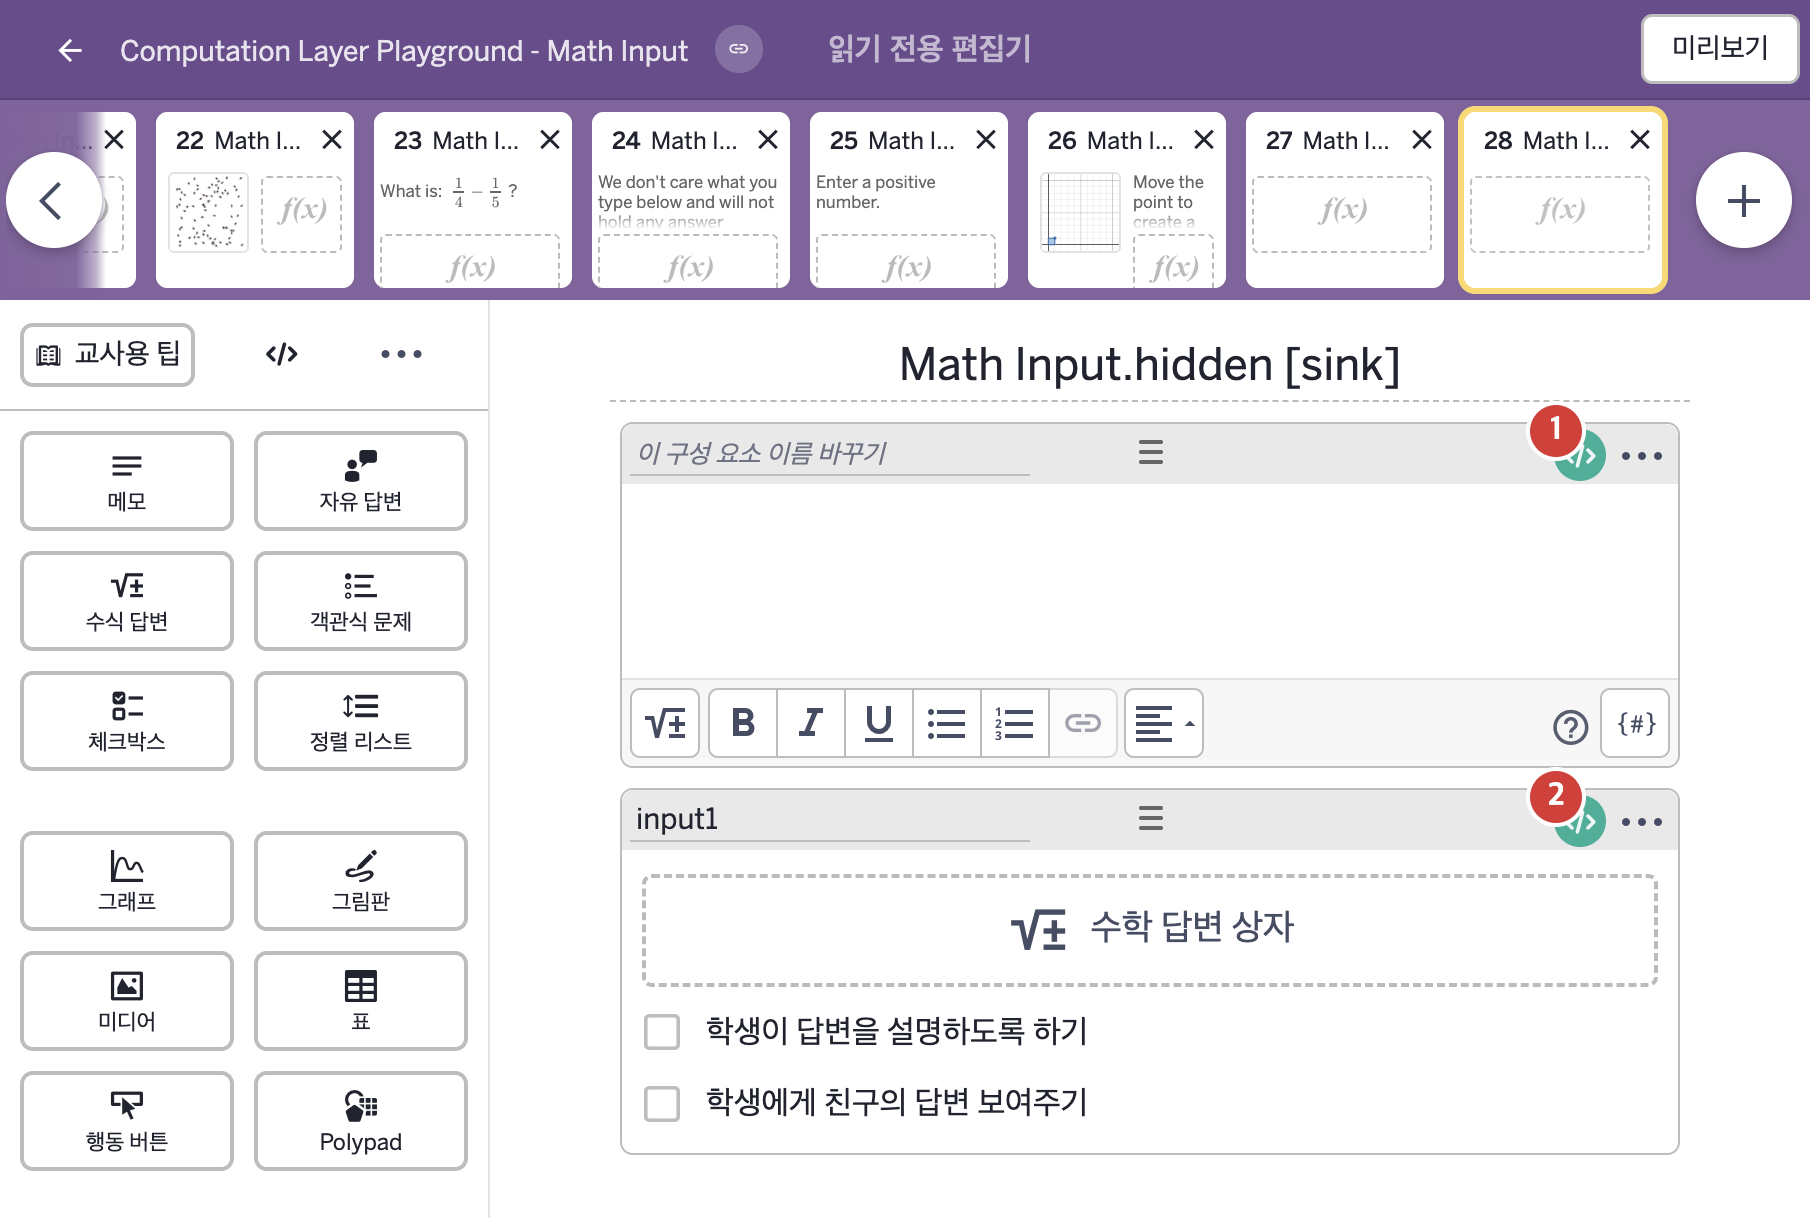1810x1218 pixels.
Task: Open the 교사용 팁 teacher tips button
Action: click(x=108, y=354)
